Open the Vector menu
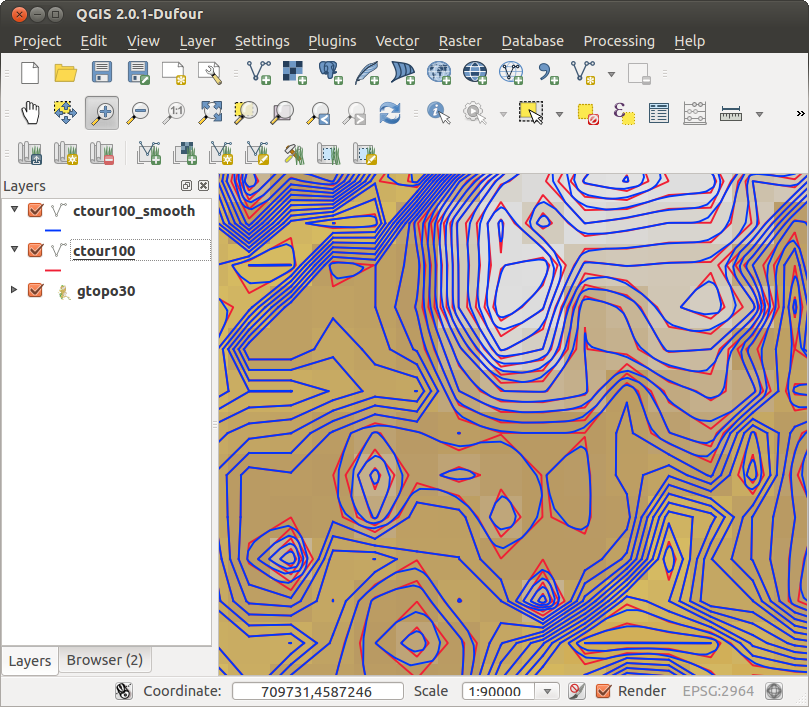 click(x=396, y=41)
